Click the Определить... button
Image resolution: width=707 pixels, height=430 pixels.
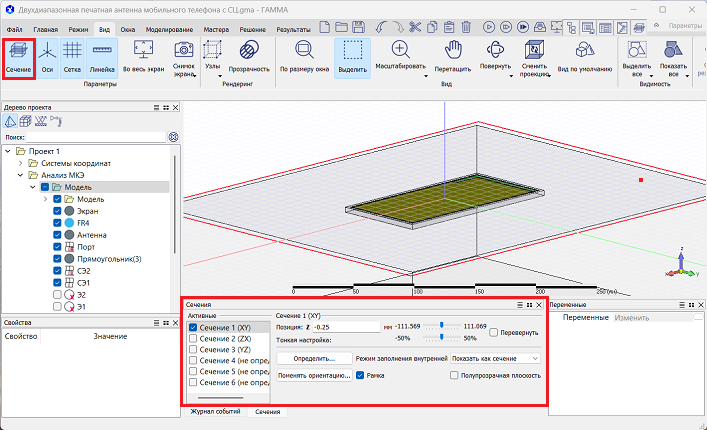pos(313,357)
